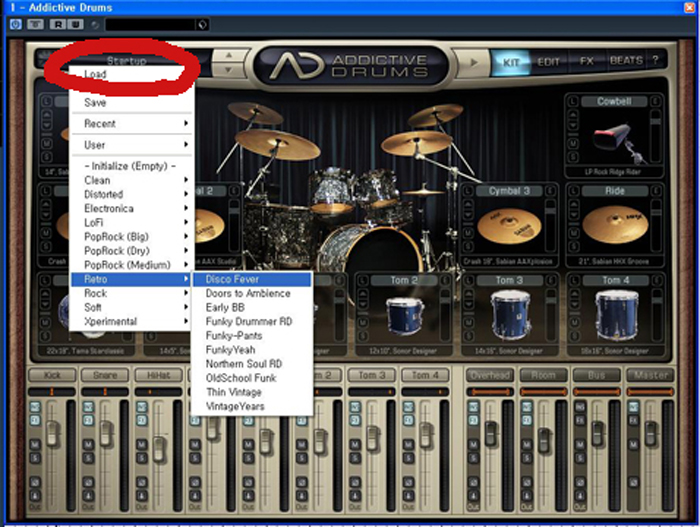Click the Master channel FX icon
700x527 pixels.
[x=633, y=420]
